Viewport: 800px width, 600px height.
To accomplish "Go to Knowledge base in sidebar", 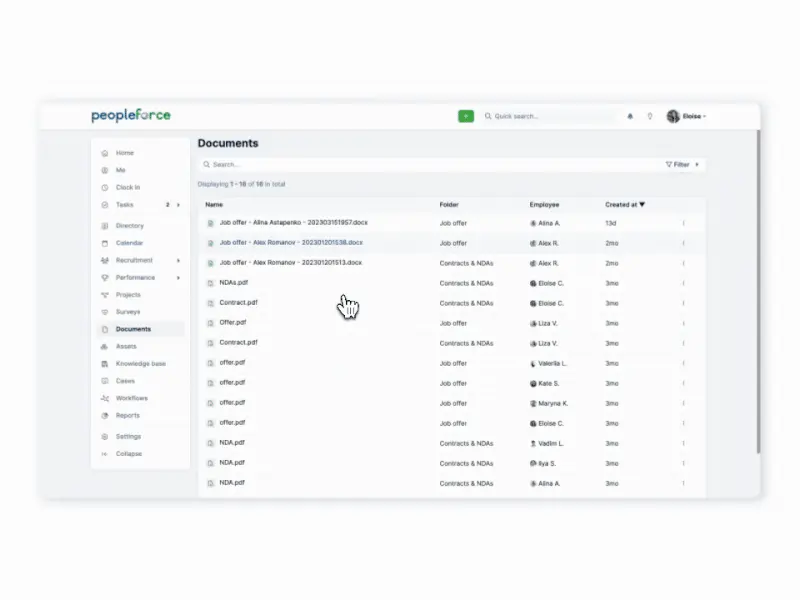I will pos(140,364).
